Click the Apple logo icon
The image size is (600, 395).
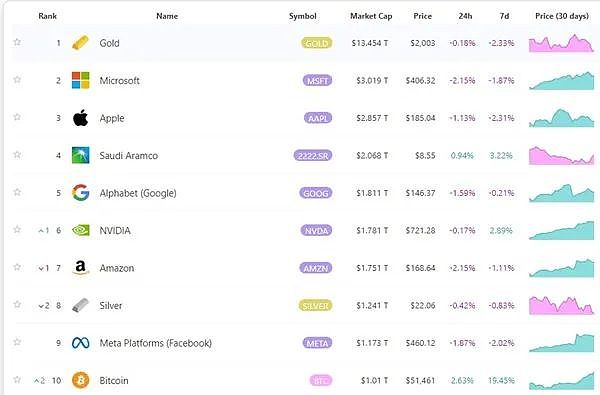tap(80, 118)
